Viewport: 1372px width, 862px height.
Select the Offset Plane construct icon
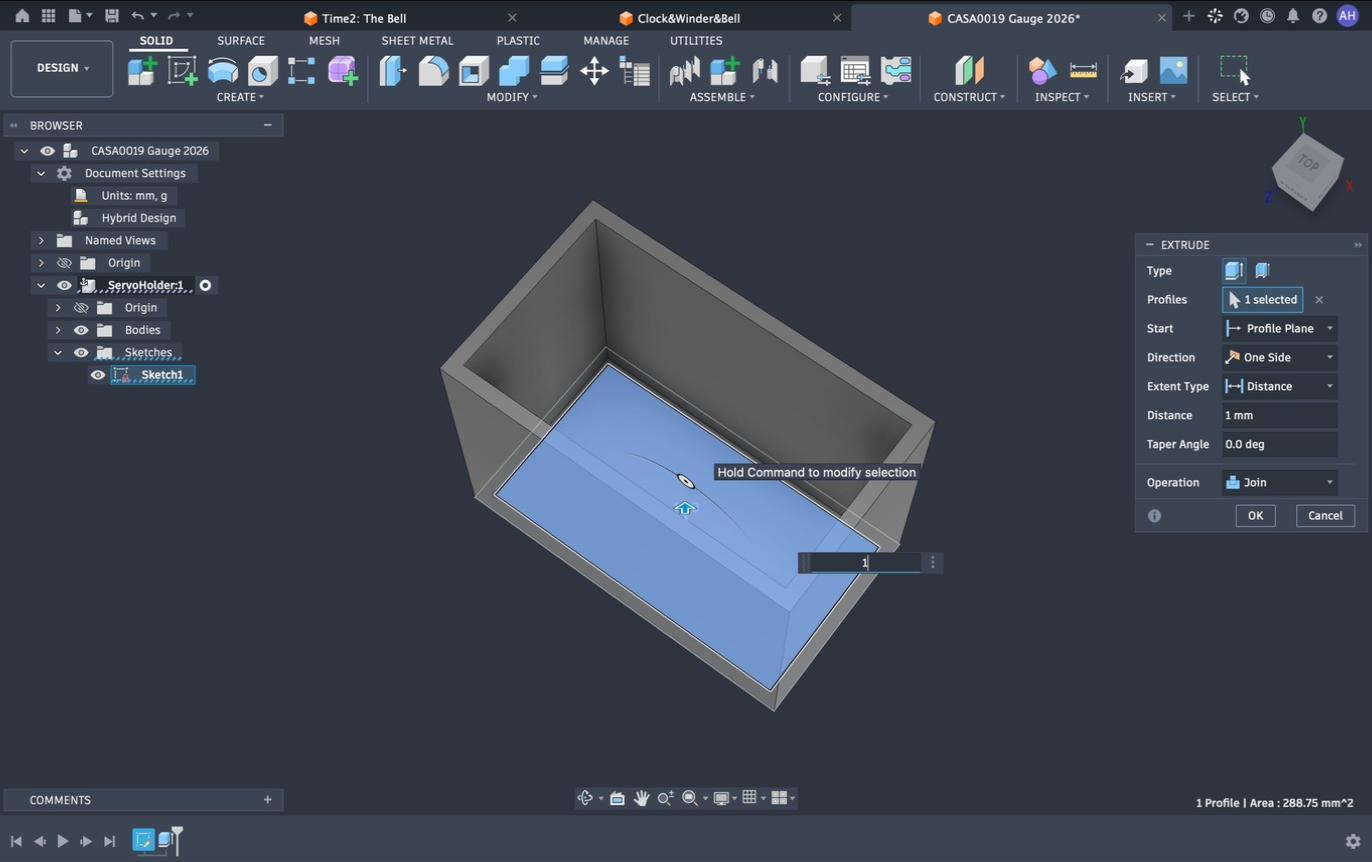point(969,71)
